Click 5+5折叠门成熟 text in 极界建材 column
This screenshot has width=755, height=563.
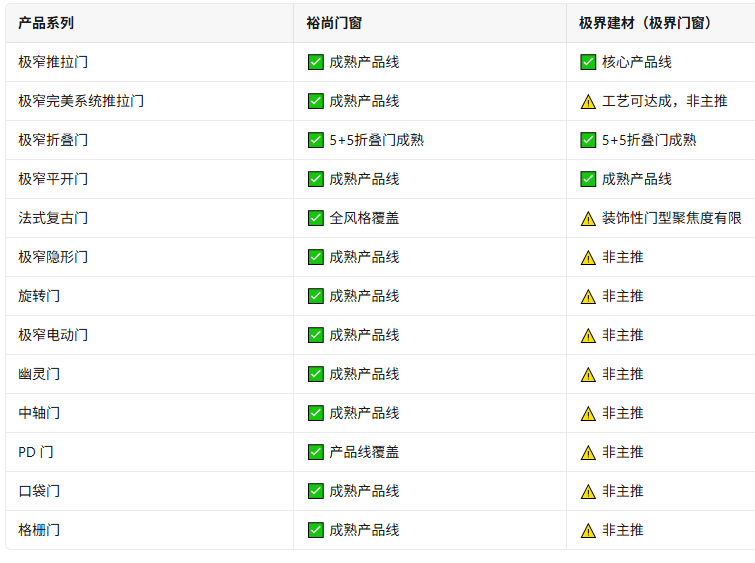(x=649, y=140)
